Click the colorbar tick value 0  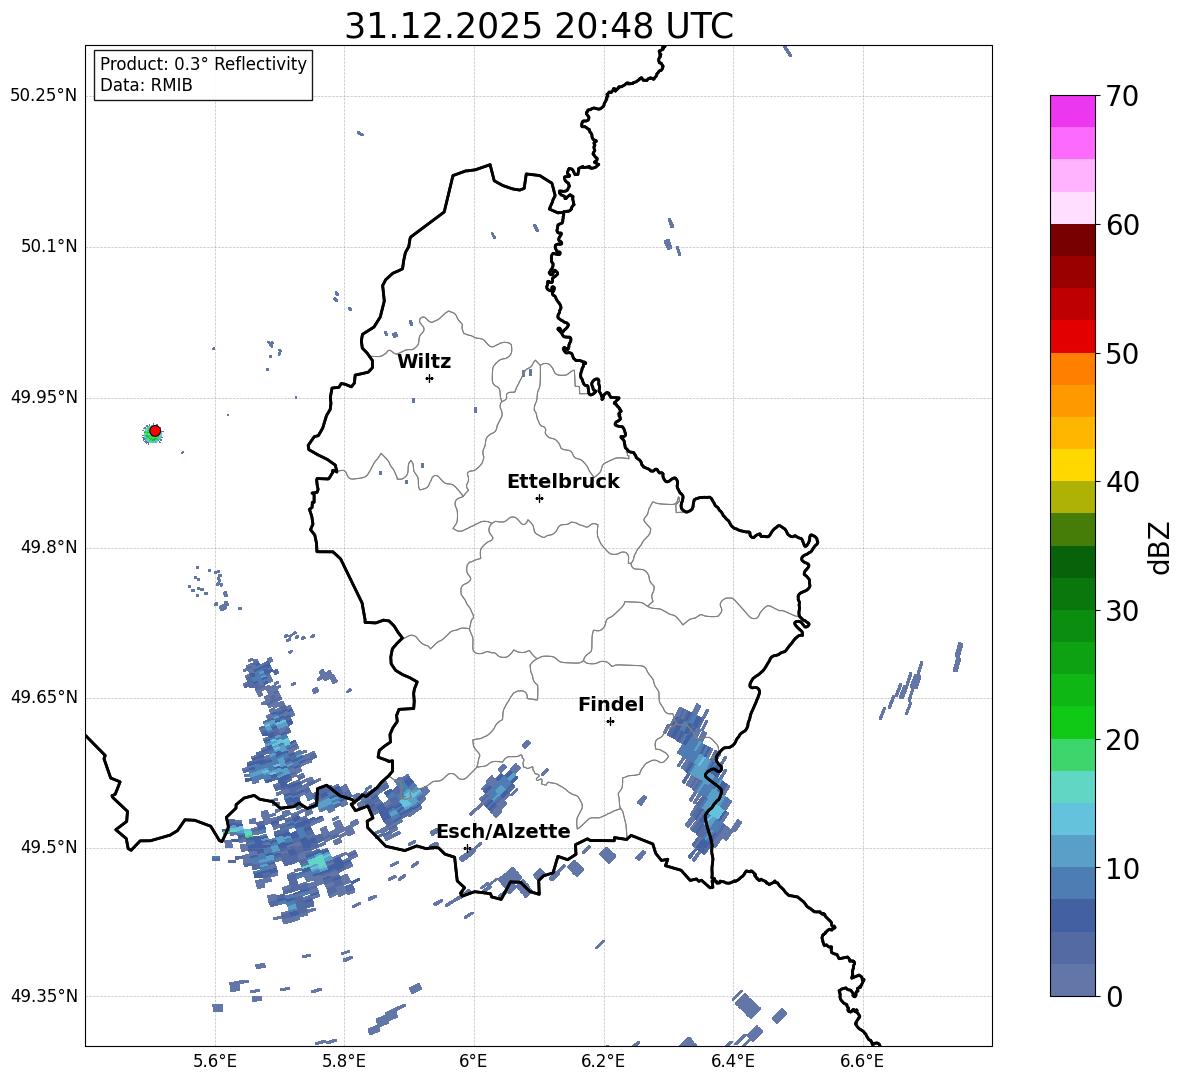1114,996
